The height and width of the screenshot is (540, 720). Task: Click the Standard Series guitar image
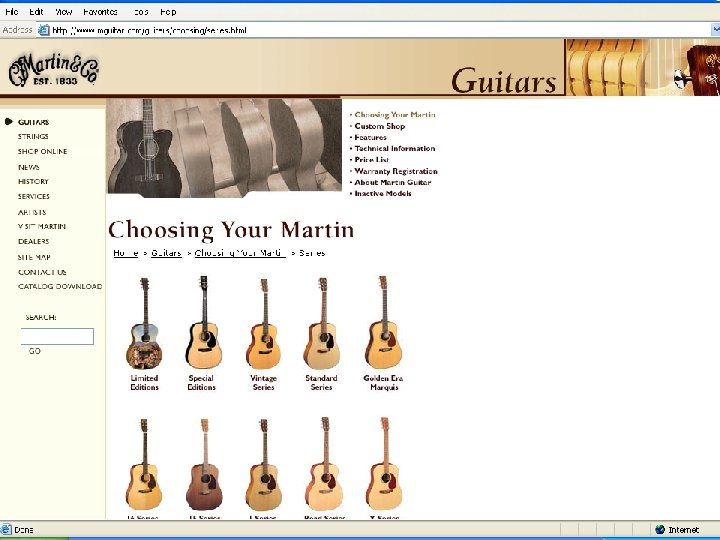point(322,323)
